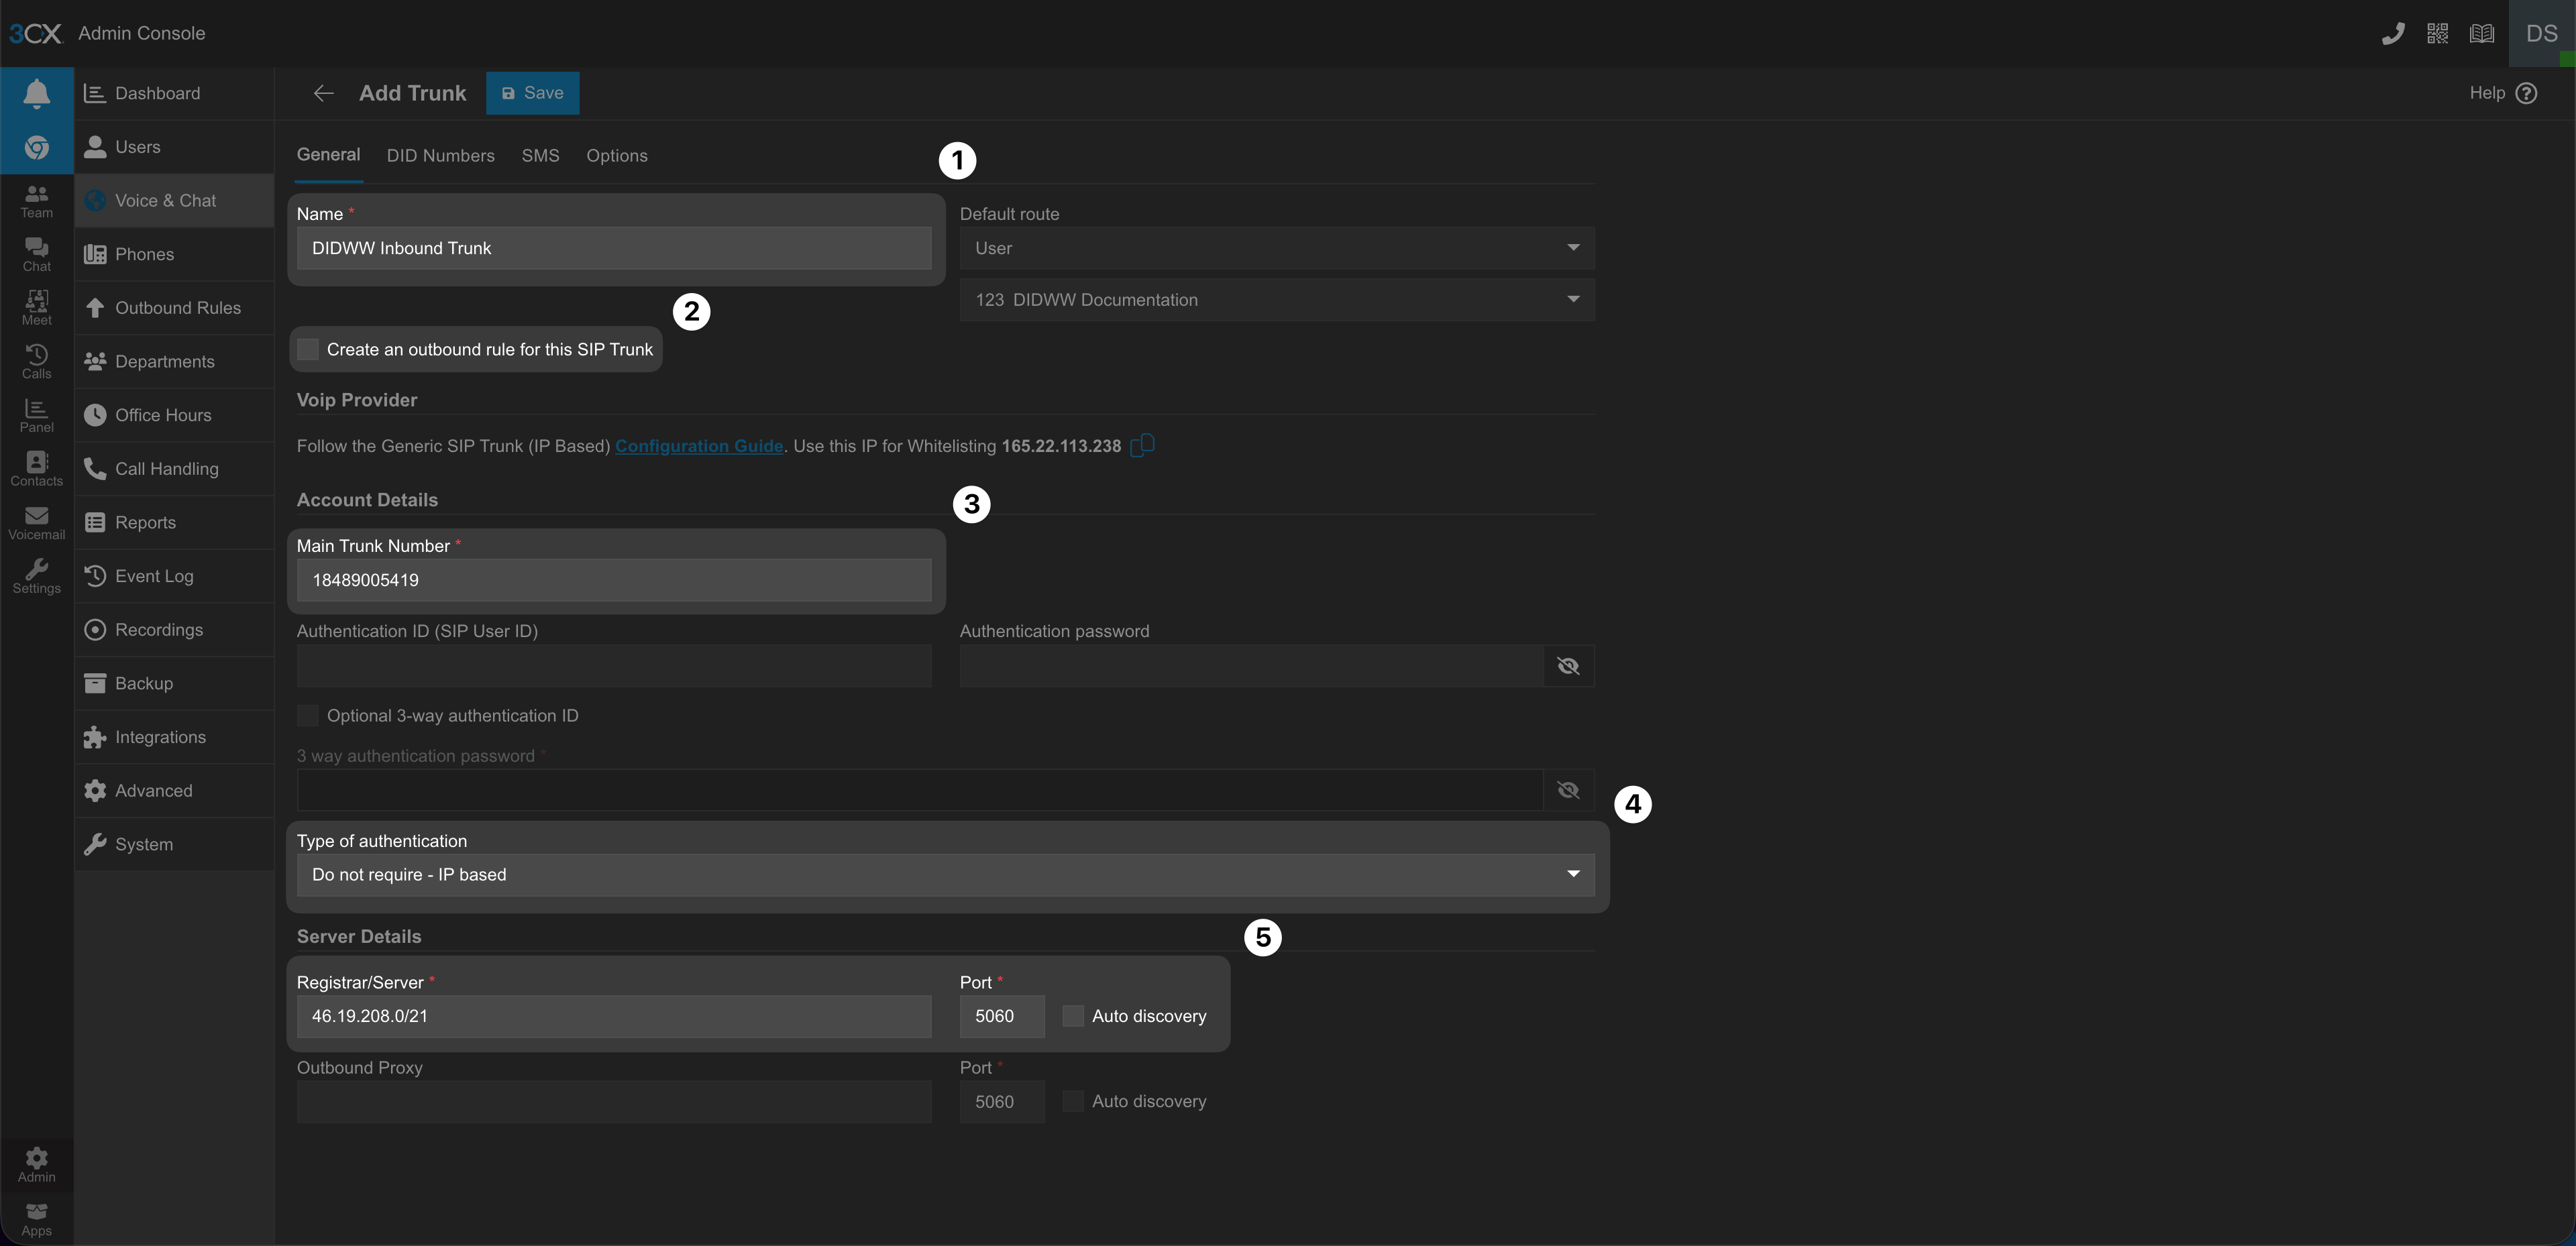The image size is (2576, 1246).
Task: Open the Help question mark icon
Action: tap(2526, 93)
